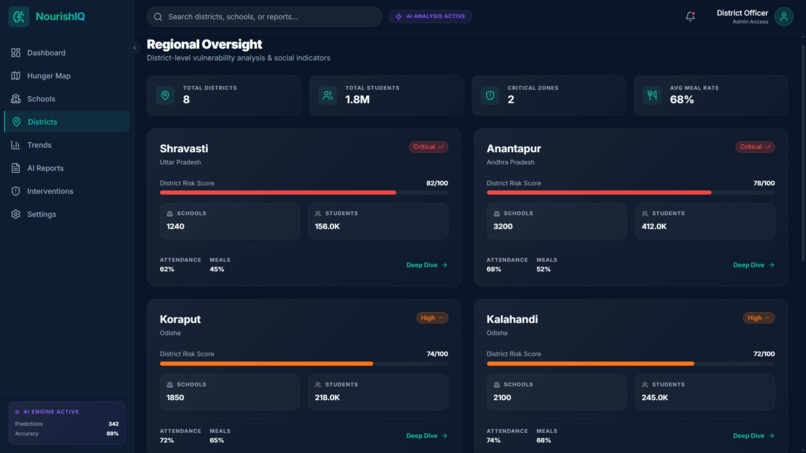
Task: Click the Total Districts value 8
Action: (x=186, y=100)
